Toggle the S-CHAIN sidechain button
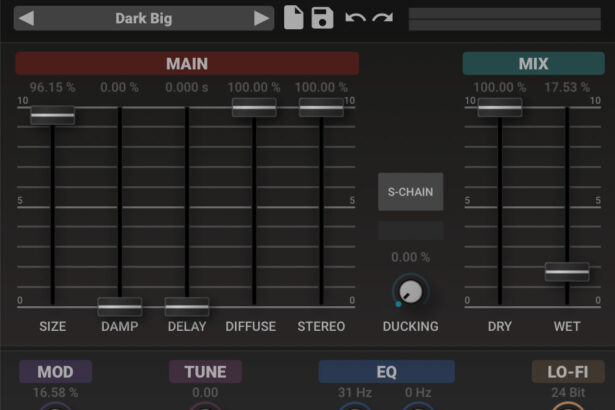This screenshot has width=615, height=410. click(x=410, y=191)
